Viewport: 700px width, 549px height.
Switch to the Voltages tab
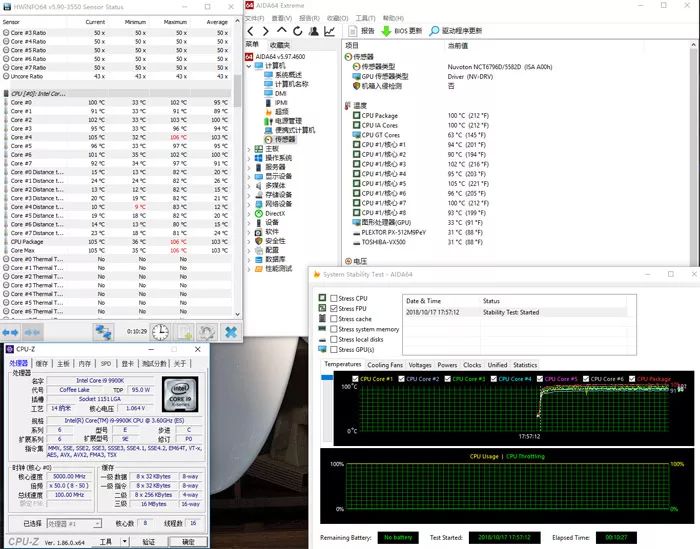420,365
